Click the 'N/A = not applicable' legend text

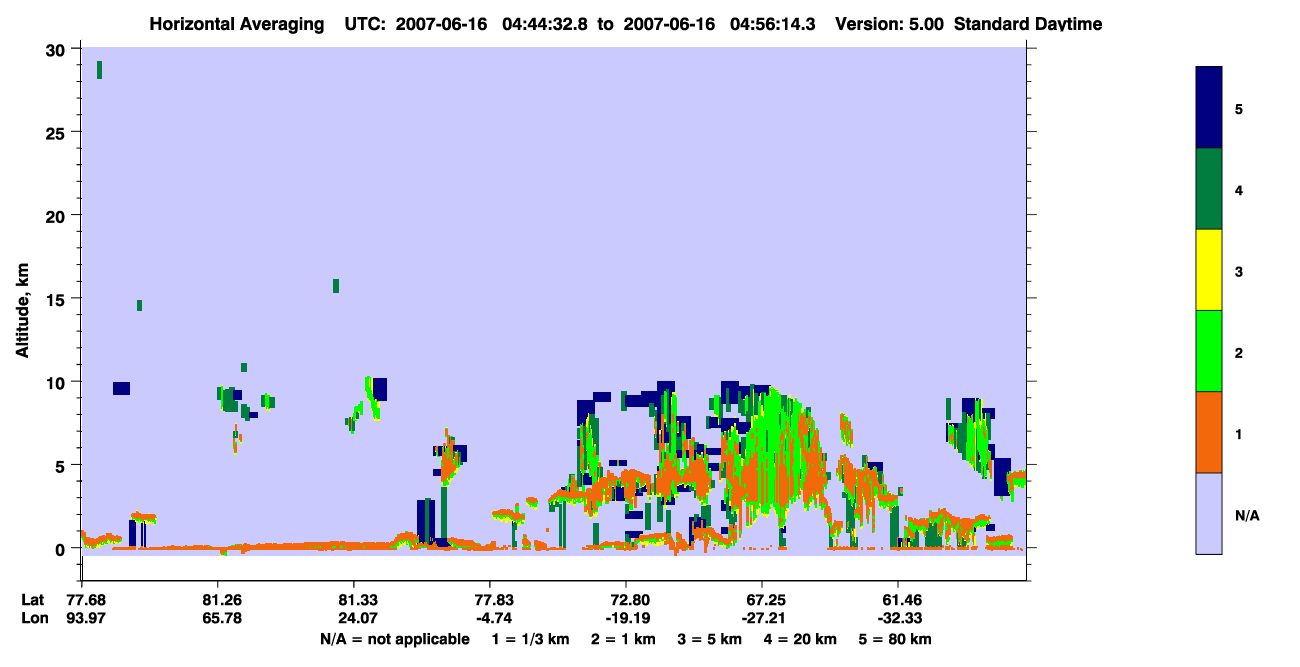click(x=394, y=639)
